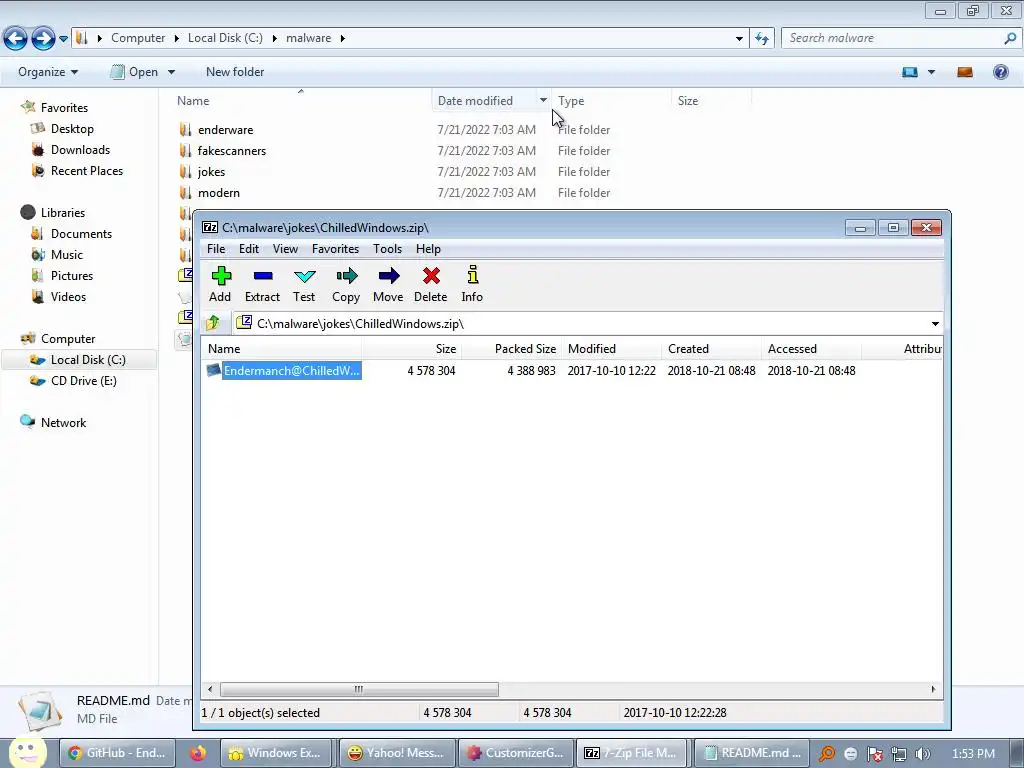Expand the Explorer address bar history dropdown
This screenshot has height=768, width=1024.
point(739,39)
